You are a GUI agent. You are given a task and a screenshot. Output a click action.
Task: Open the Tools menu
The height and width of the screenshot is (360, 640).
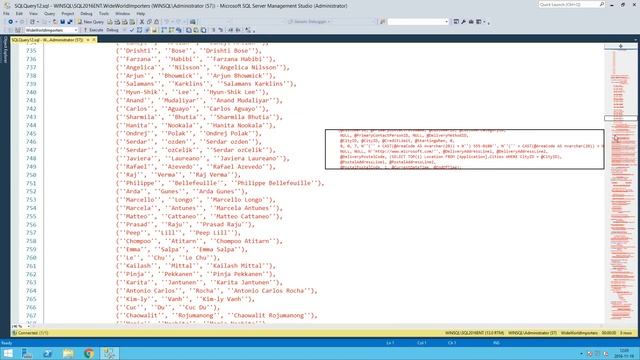point(104,13)
